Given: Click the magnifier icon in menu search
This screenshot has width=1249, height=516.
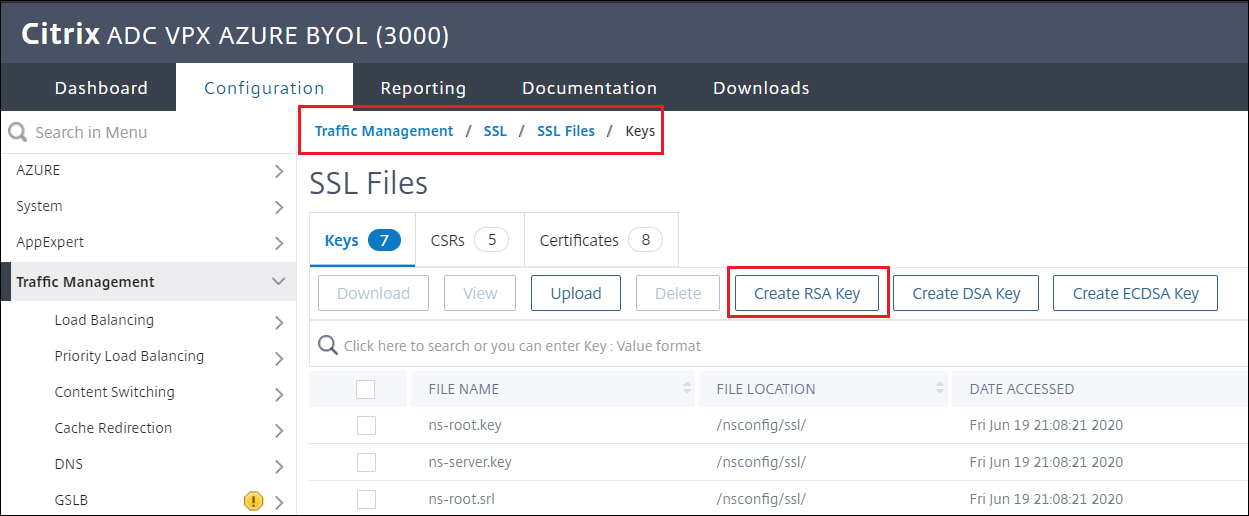Looking at the screenshot, I should click(17, 132).
